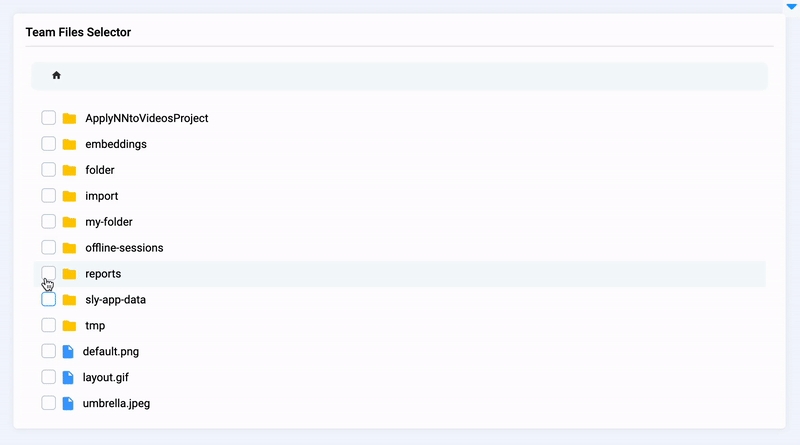The height and width of the screenshot is (445, 800).
Task: Click the umbrella.jpeg file name
Action: click(x=116, y=404)
